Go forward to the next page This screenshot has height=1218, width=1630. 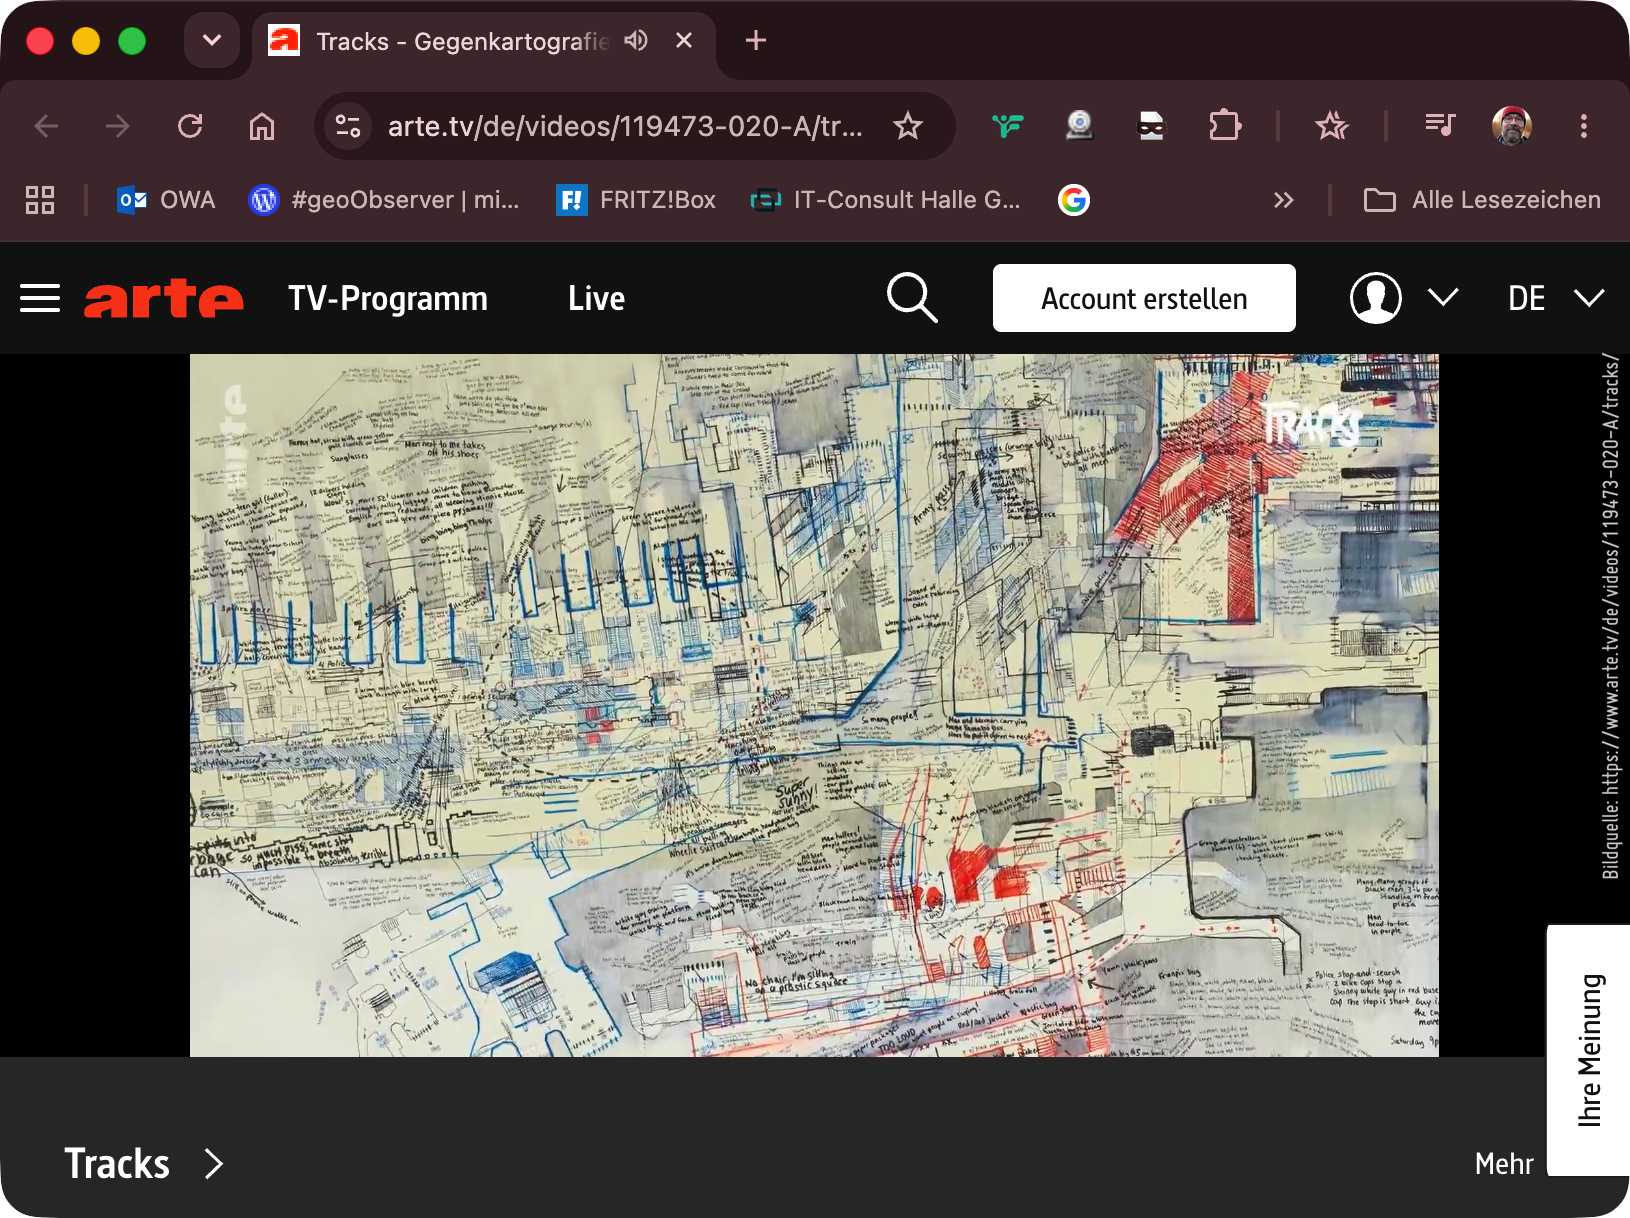118,126
